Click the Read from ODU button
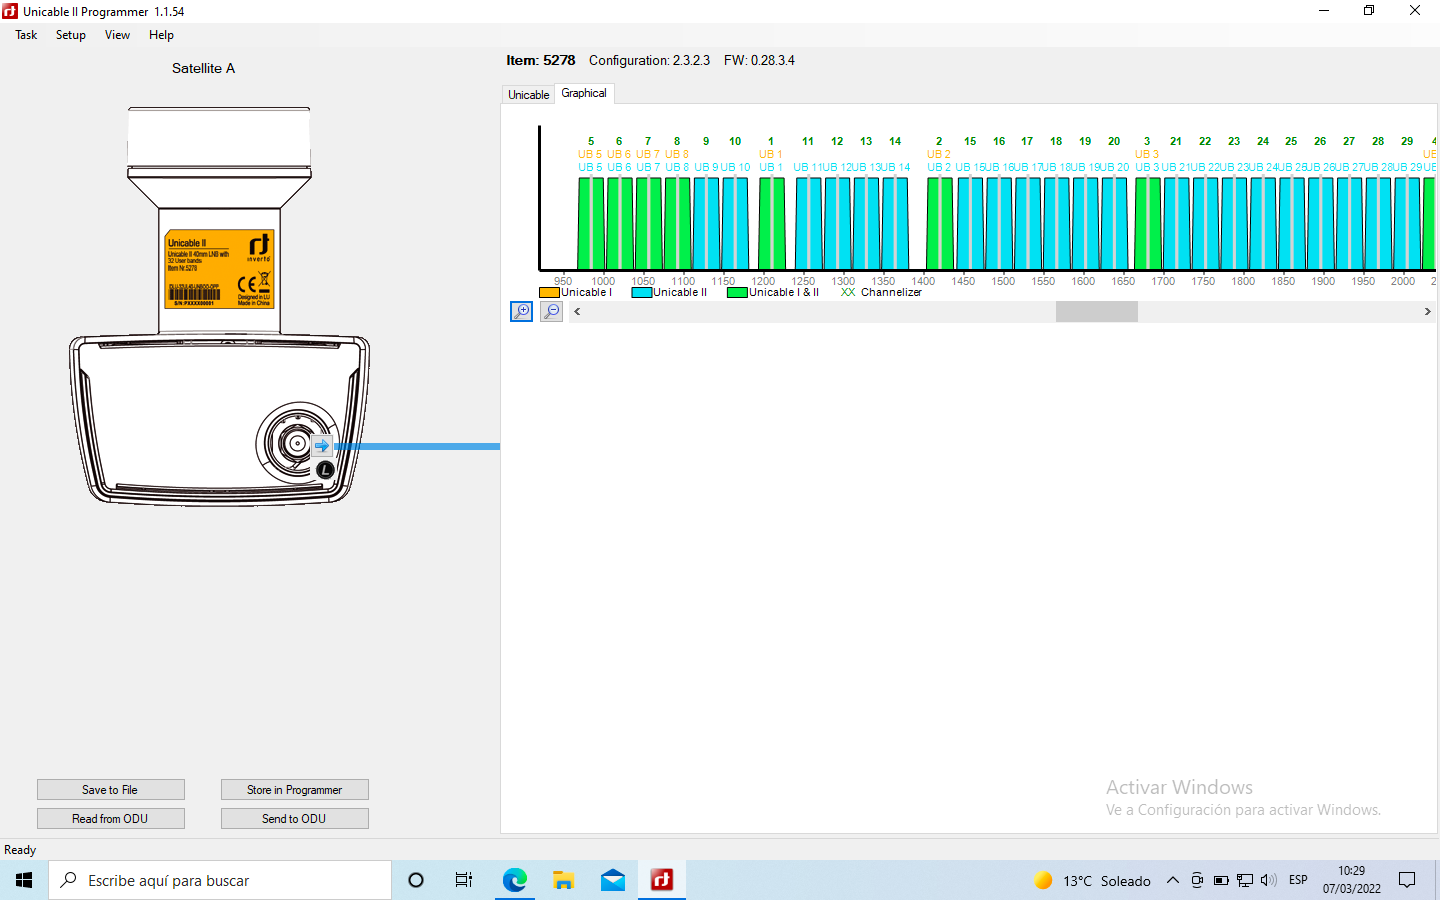This screenshot has height=900, width=1440. (x=110, y=819)
